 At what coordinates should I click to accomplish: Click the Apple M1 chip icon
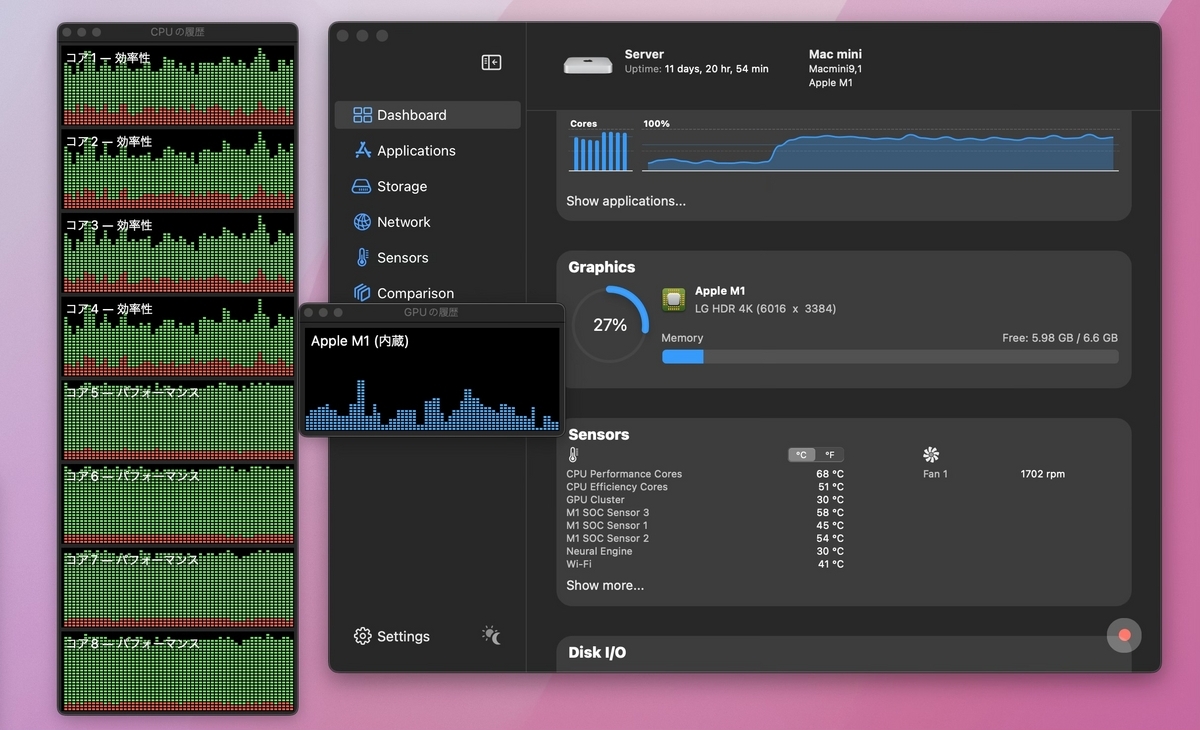click(x=674, y=300)
